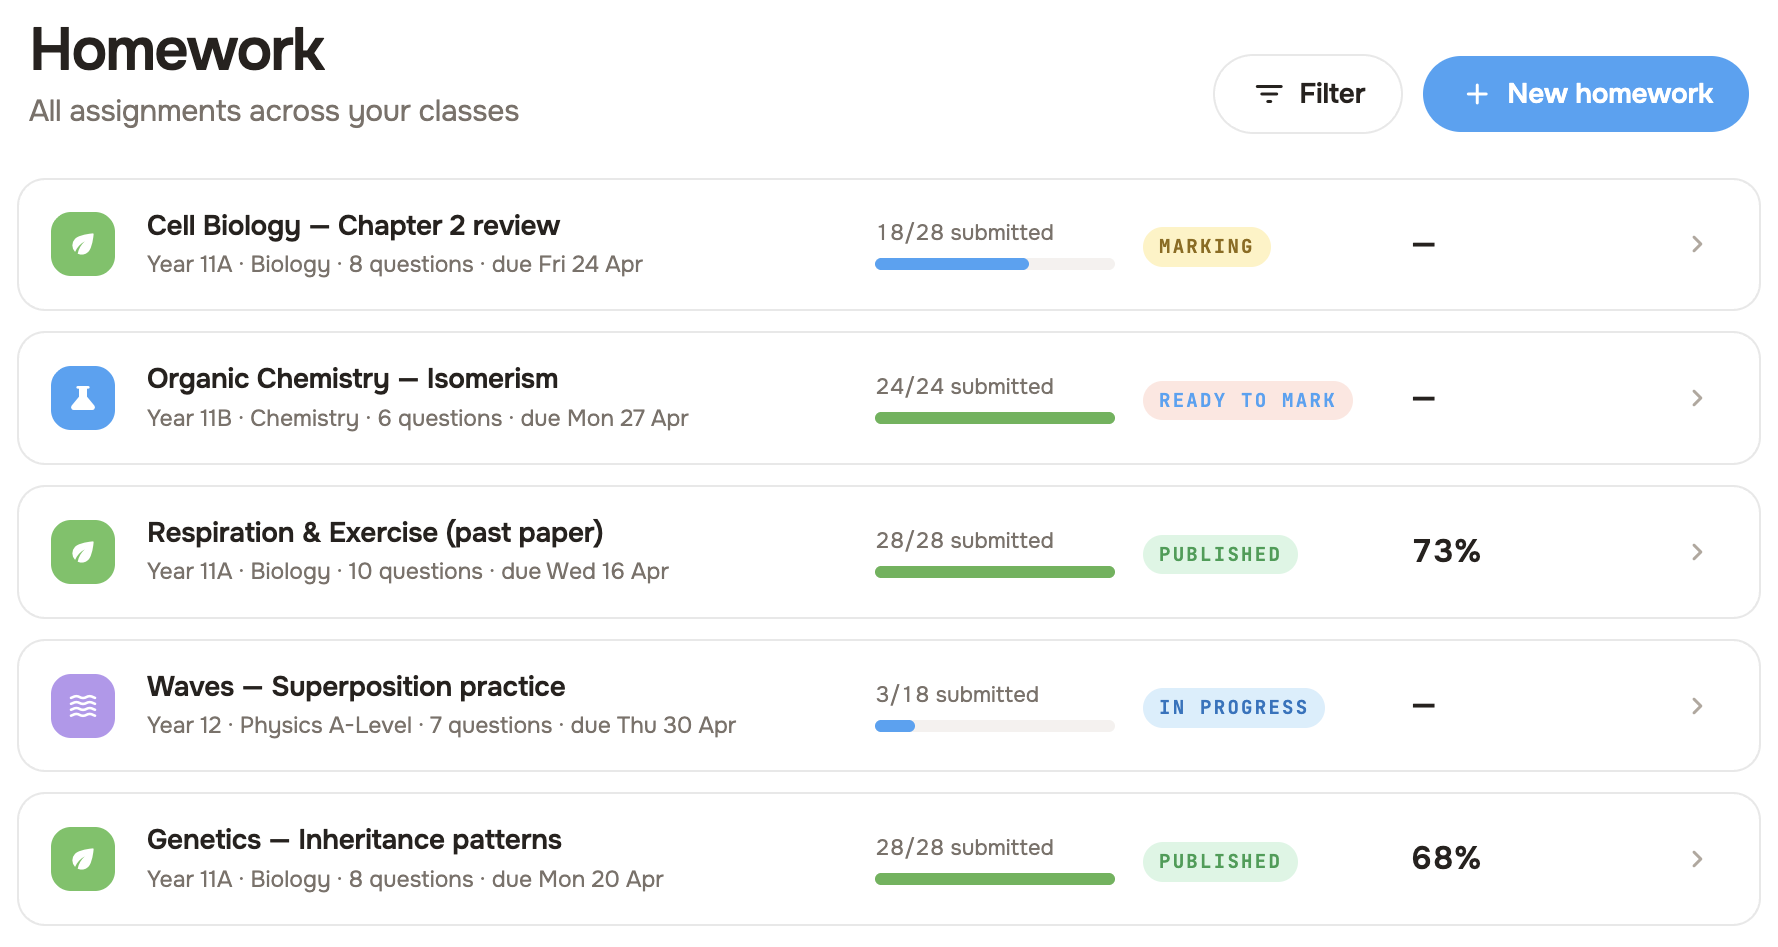The height and width of the screenshot is (947, 1778).
Task: Open the Genetics row chevron arrow
Action: (x=1697, y=859)
